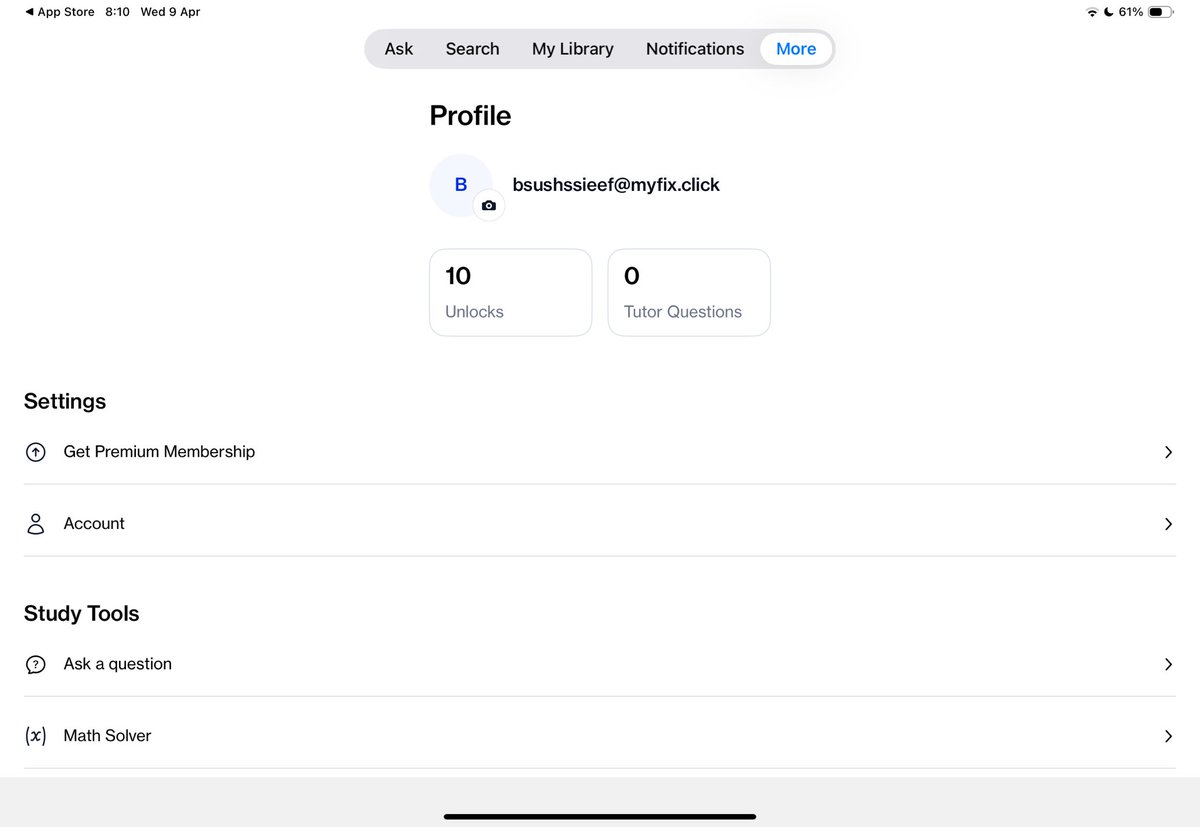Go to the Notifications tab
Viewport: 1200px width, 827px height.
click(x=695, y=49)
